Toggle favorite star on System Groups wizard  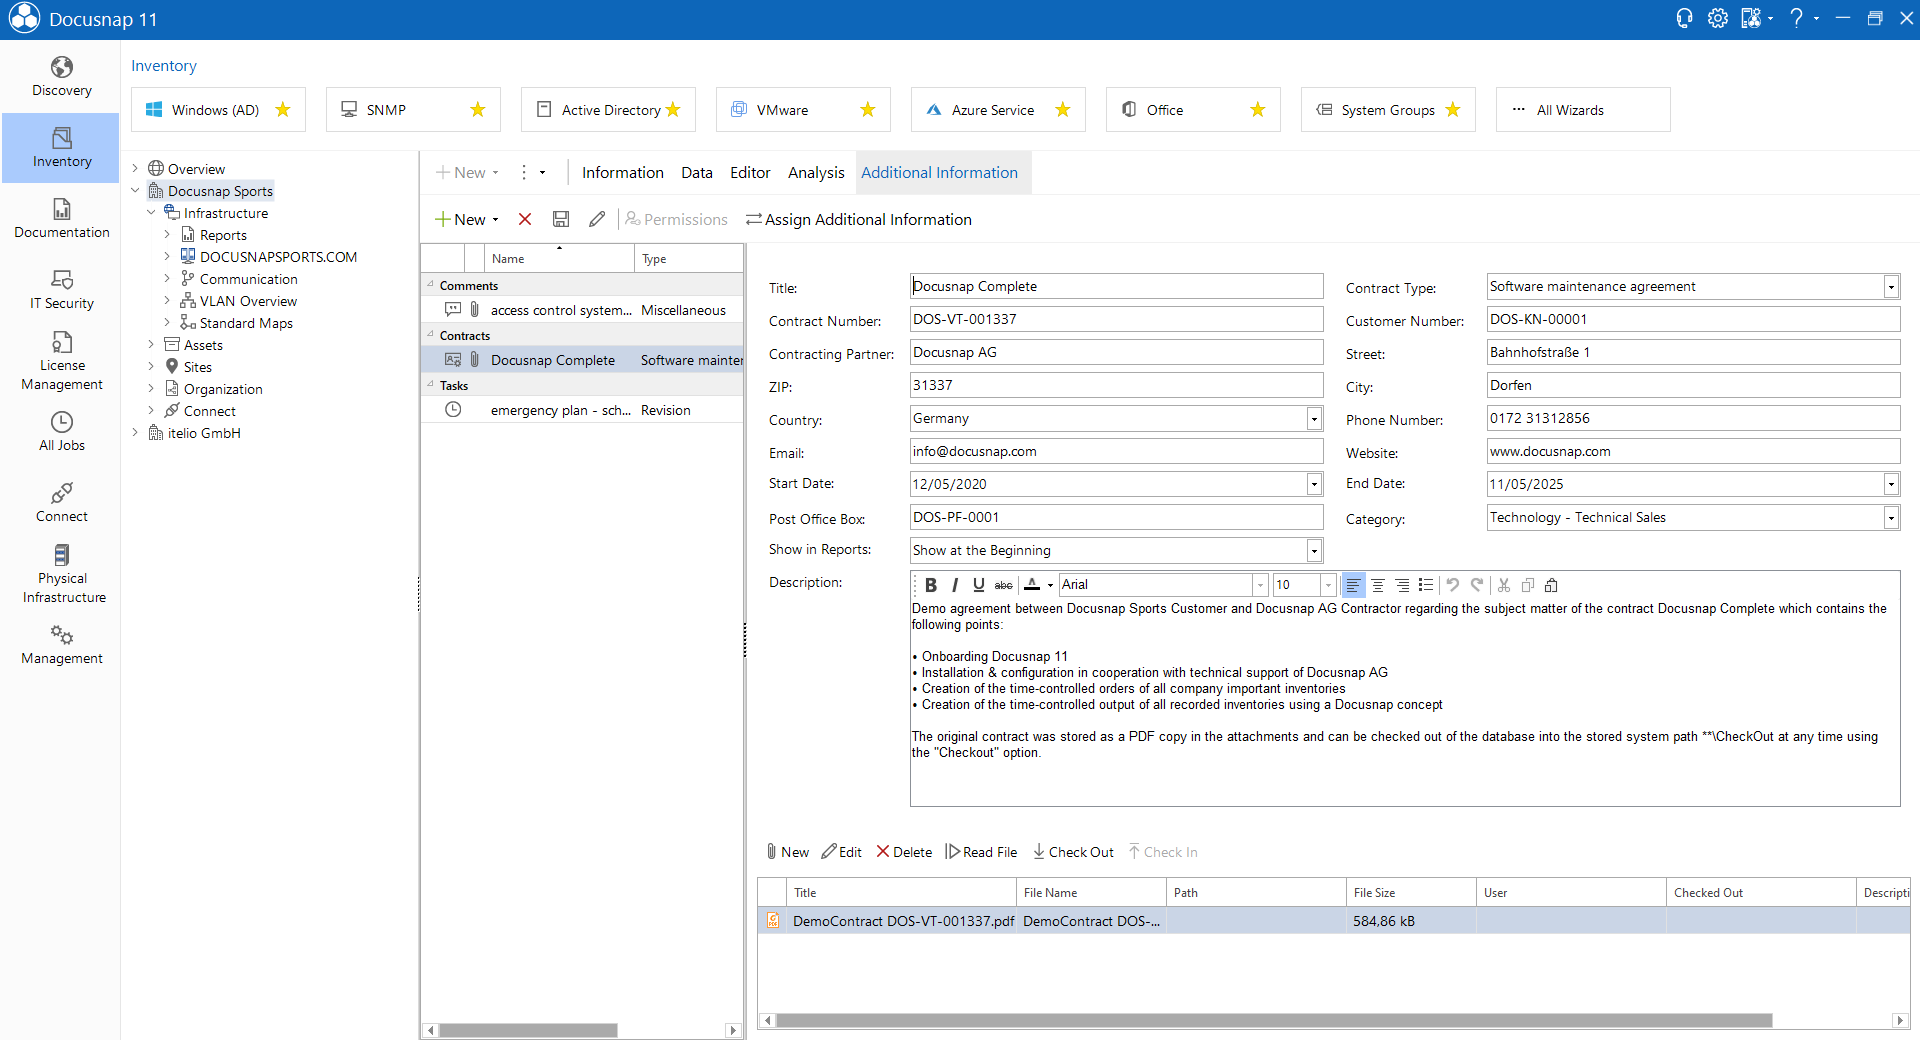click(1453, 110)
